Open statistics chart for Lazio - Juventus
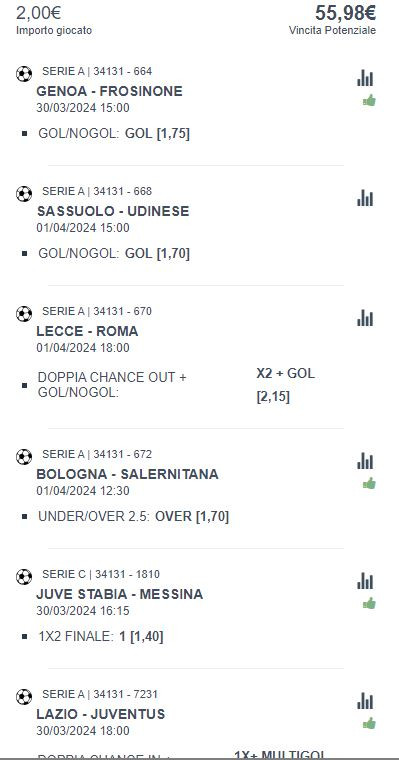This screenshot has width=399, height=760. click(x=365, y=701)
